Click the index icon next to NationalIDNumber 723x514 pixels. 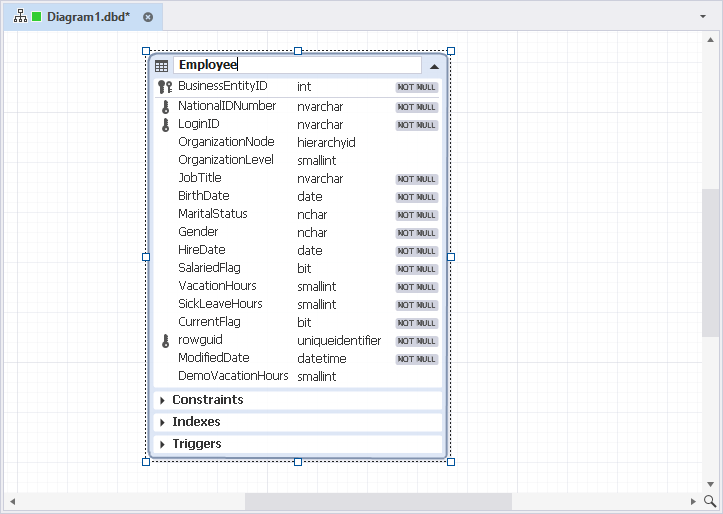tap(166, 107)
